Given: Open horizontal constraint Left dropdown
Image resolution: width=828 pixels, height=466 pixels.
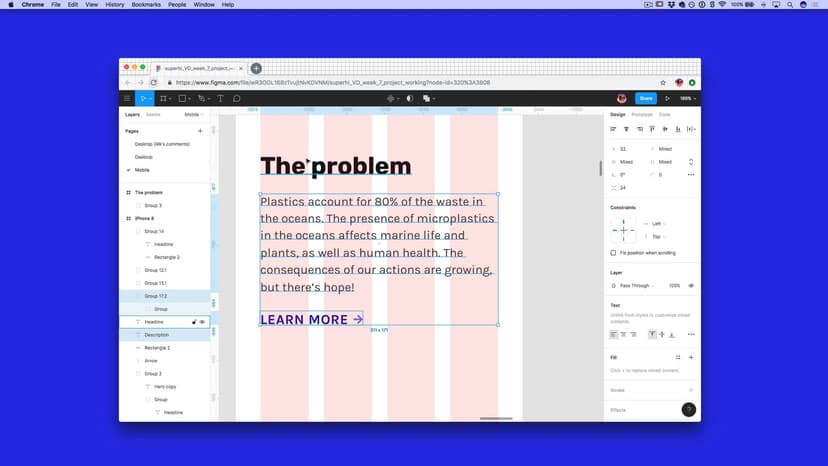Looking at the screenshot, I should click(657, 223).
